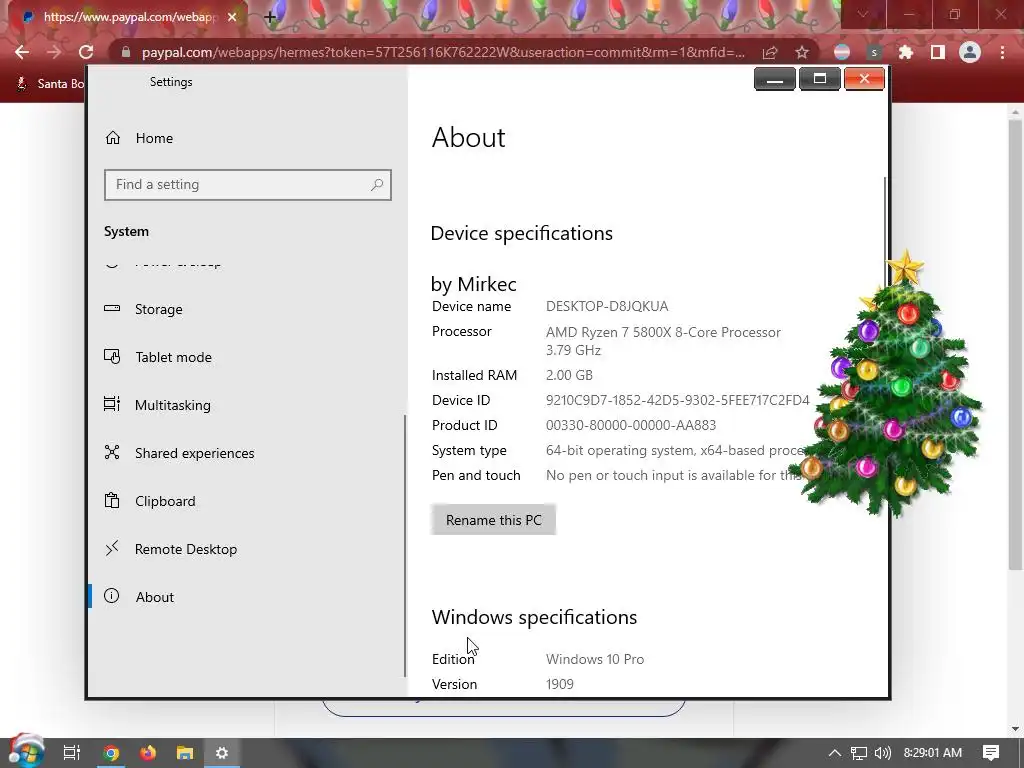
Task: Open Chrome tab search chevron
Action: pyautogui.click(x=863, y=14)
